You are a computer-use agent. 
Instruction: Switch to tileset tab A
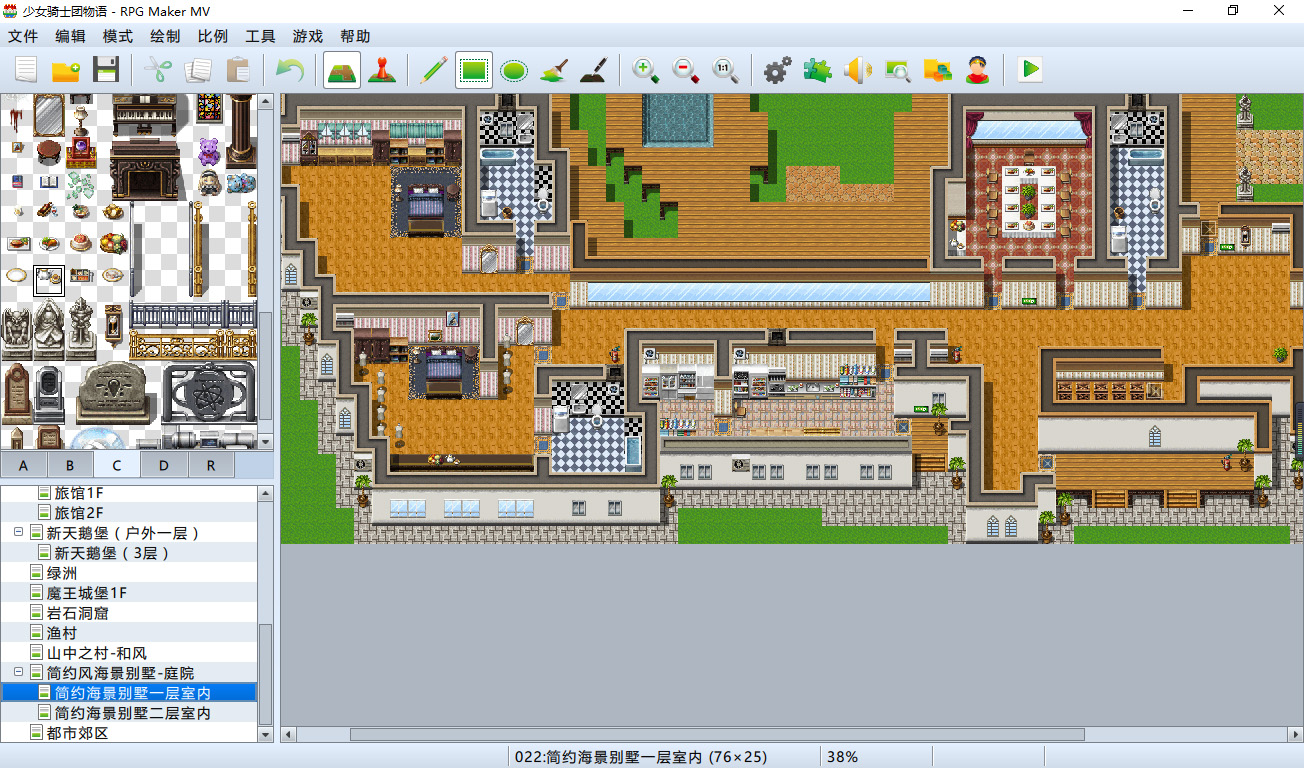pyautogui.click(x=23, y=465)
